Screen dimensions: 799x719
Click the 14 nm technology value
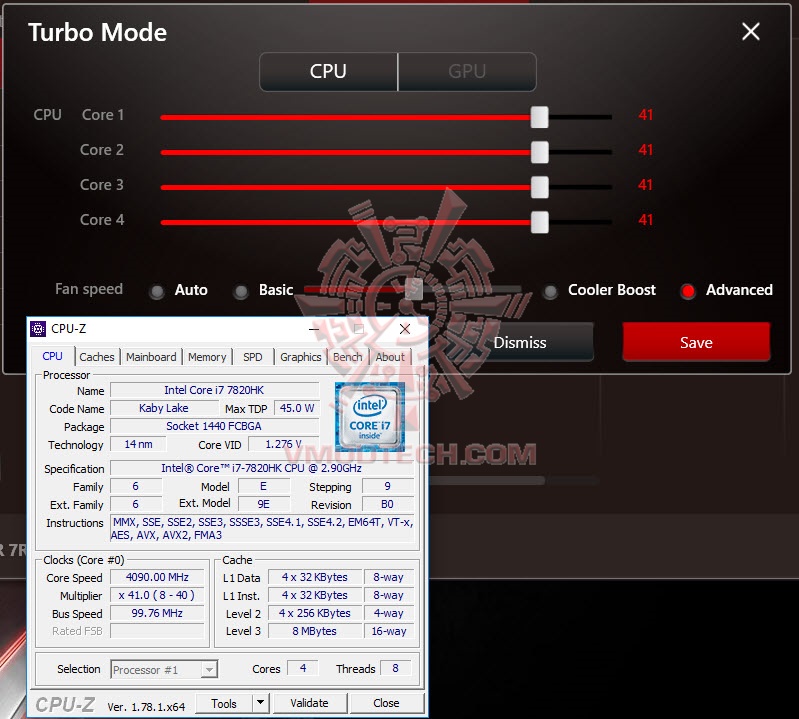pyautogui.click(x=138, y=444)
